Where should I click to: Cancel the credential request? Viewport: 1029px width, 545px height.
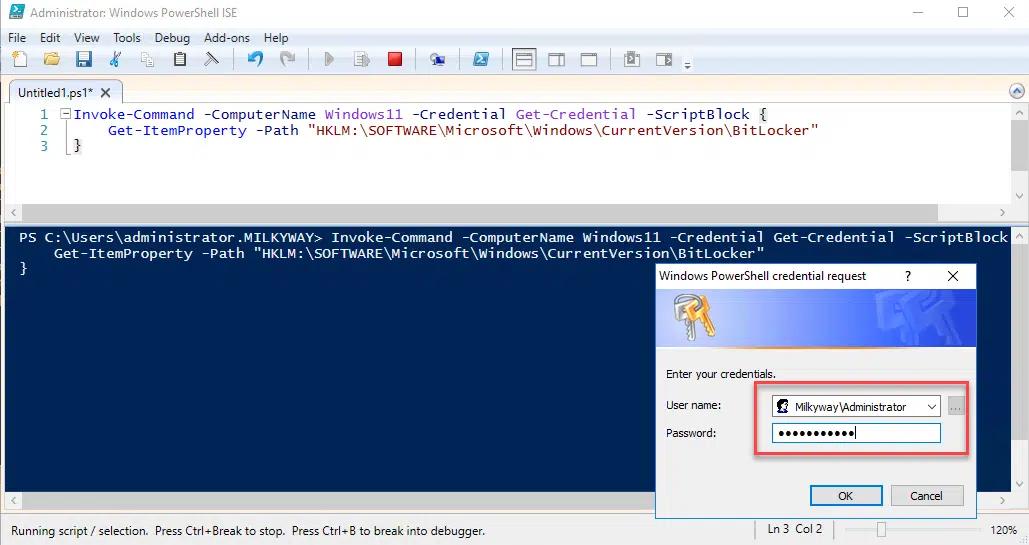click(927, 496)
